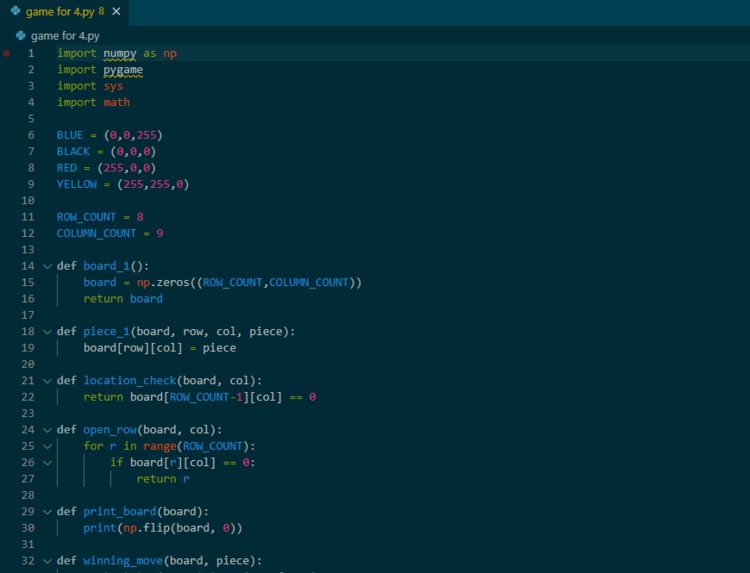Image resolution: width=750 pixels, height=573 pixels.
Task: Close the game for 4.py tab
Action: coord(116,11)
